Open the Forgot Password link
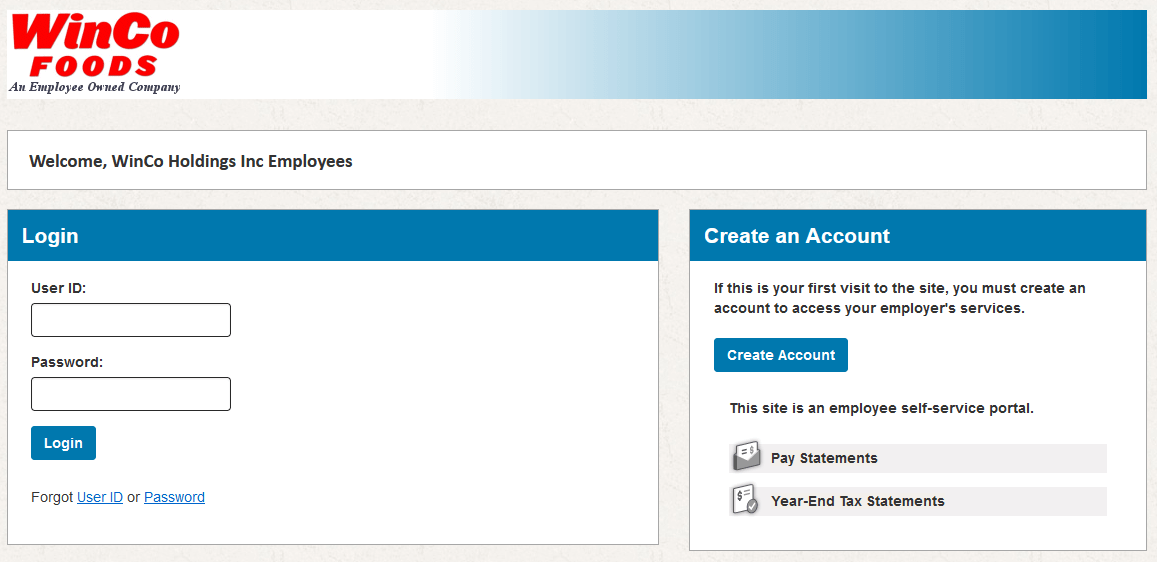This screenshot has height=562, width=1157. point(174,497)
